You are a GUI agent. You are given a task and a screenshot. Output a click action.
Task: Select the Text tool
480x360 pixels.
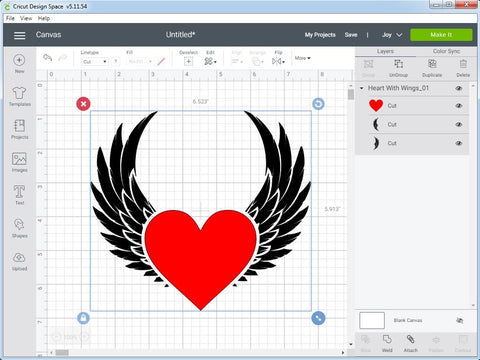click(19, 195)
